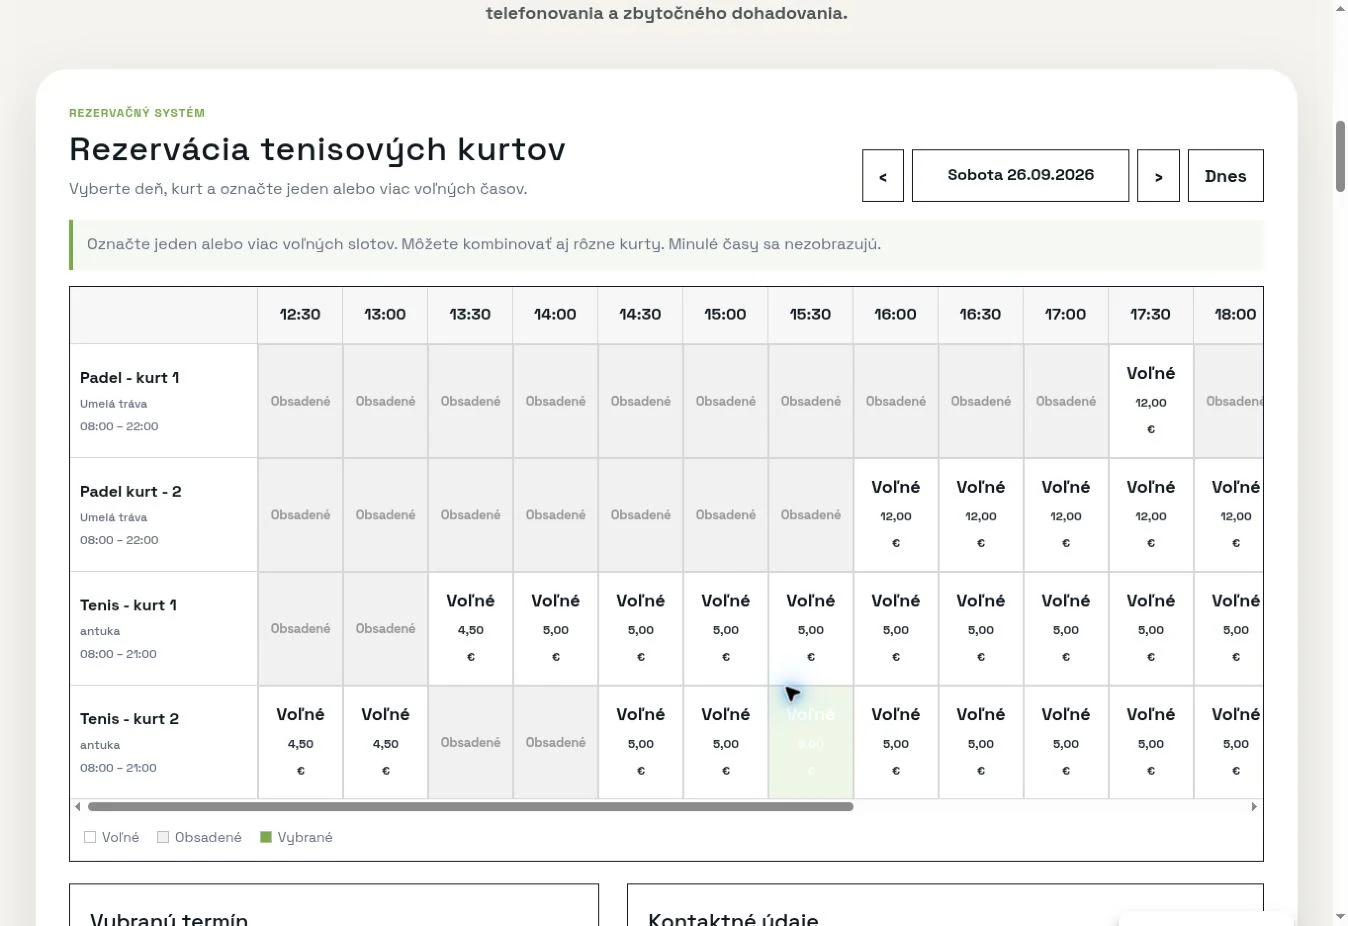Go to previous day with the < button

883,176
